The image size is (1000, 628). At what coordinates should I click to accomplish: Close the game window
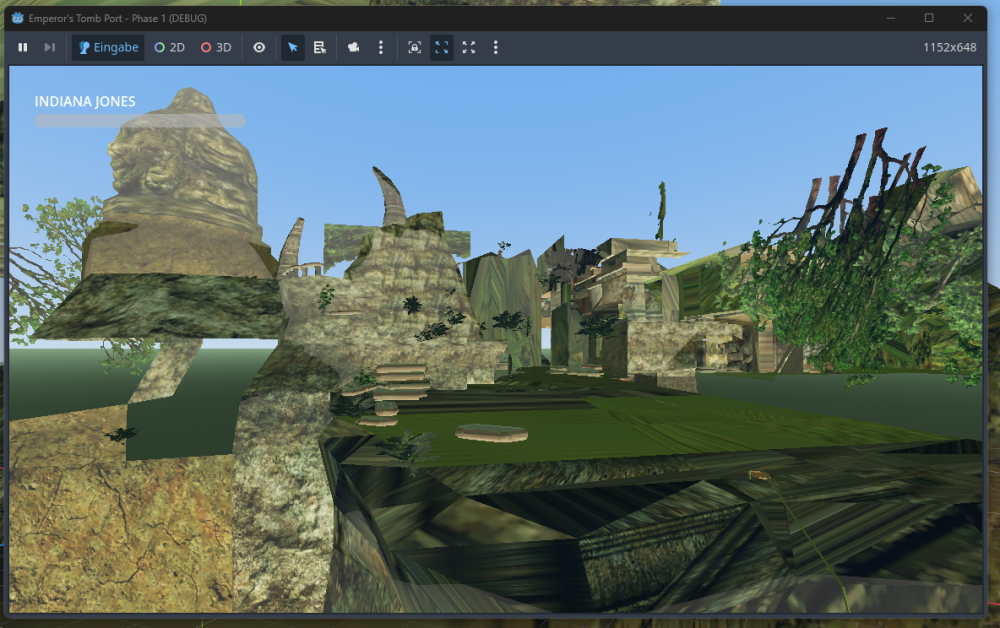pos(967,18)
